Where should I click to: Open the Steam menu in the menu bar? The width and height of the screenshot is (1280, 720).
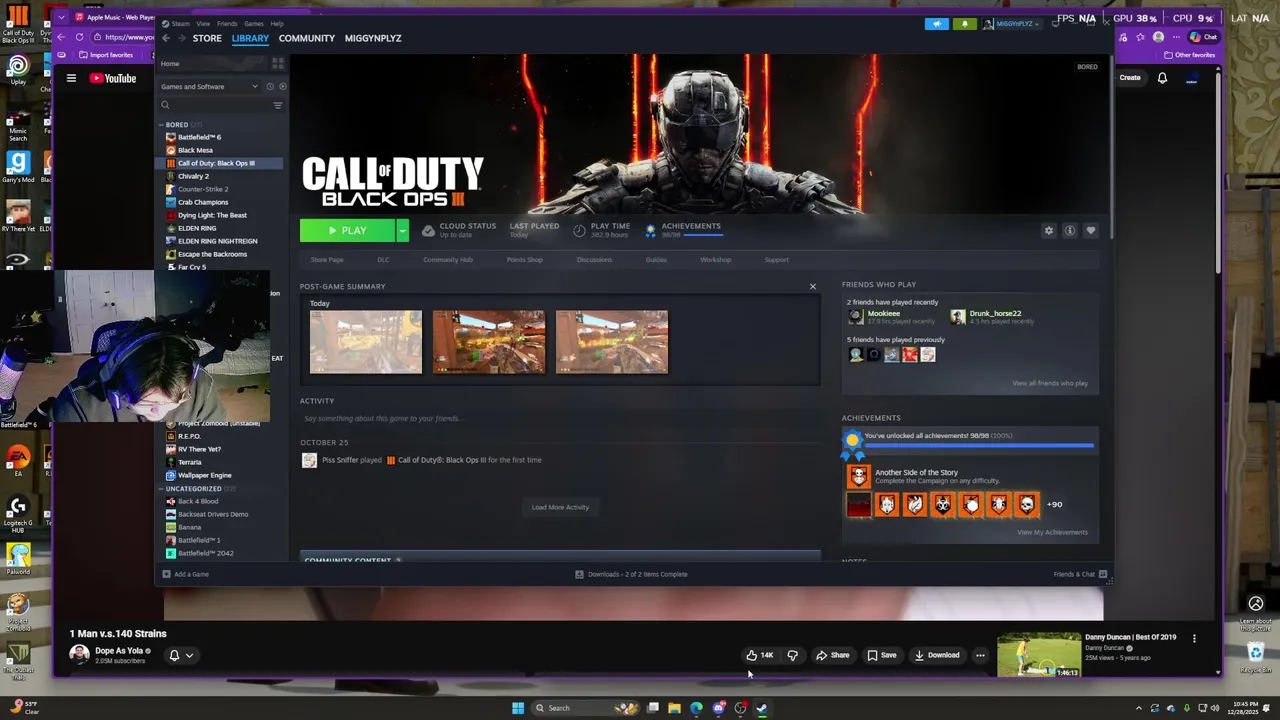pyautogui.click(x=180, y=23)
